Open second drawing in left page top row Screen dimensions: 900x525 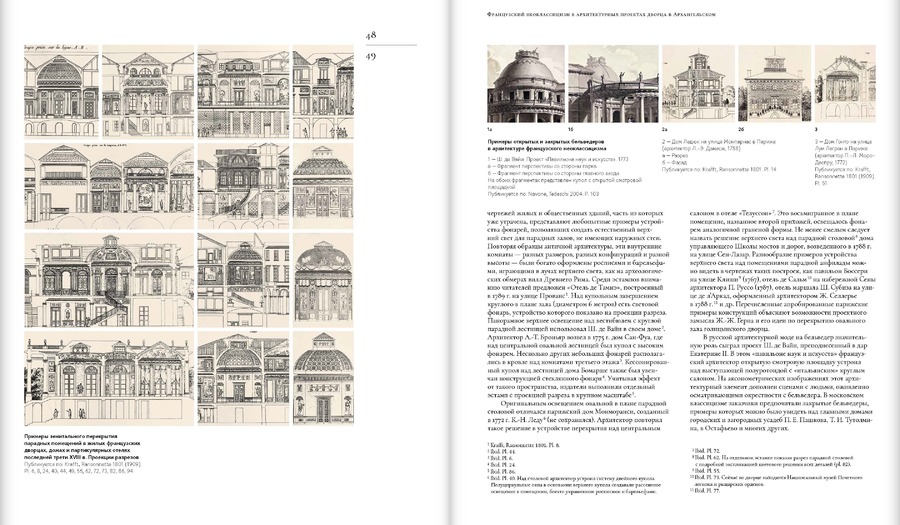tap(148, 91)
